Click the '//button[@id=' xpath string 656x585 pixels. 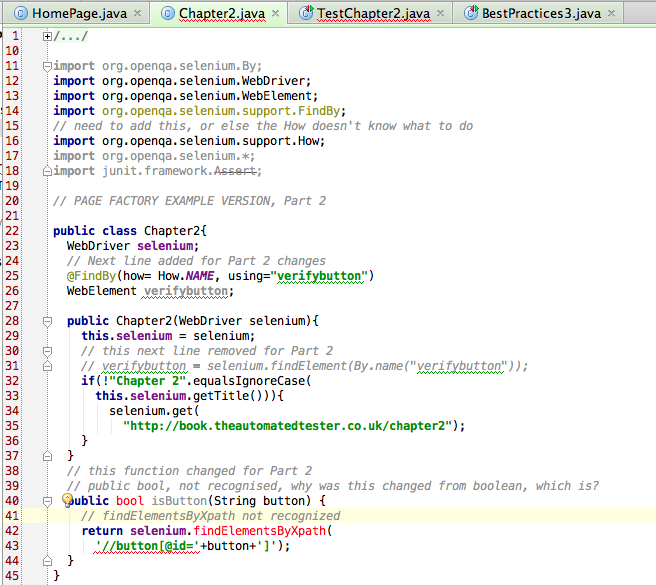click(148, 546)
